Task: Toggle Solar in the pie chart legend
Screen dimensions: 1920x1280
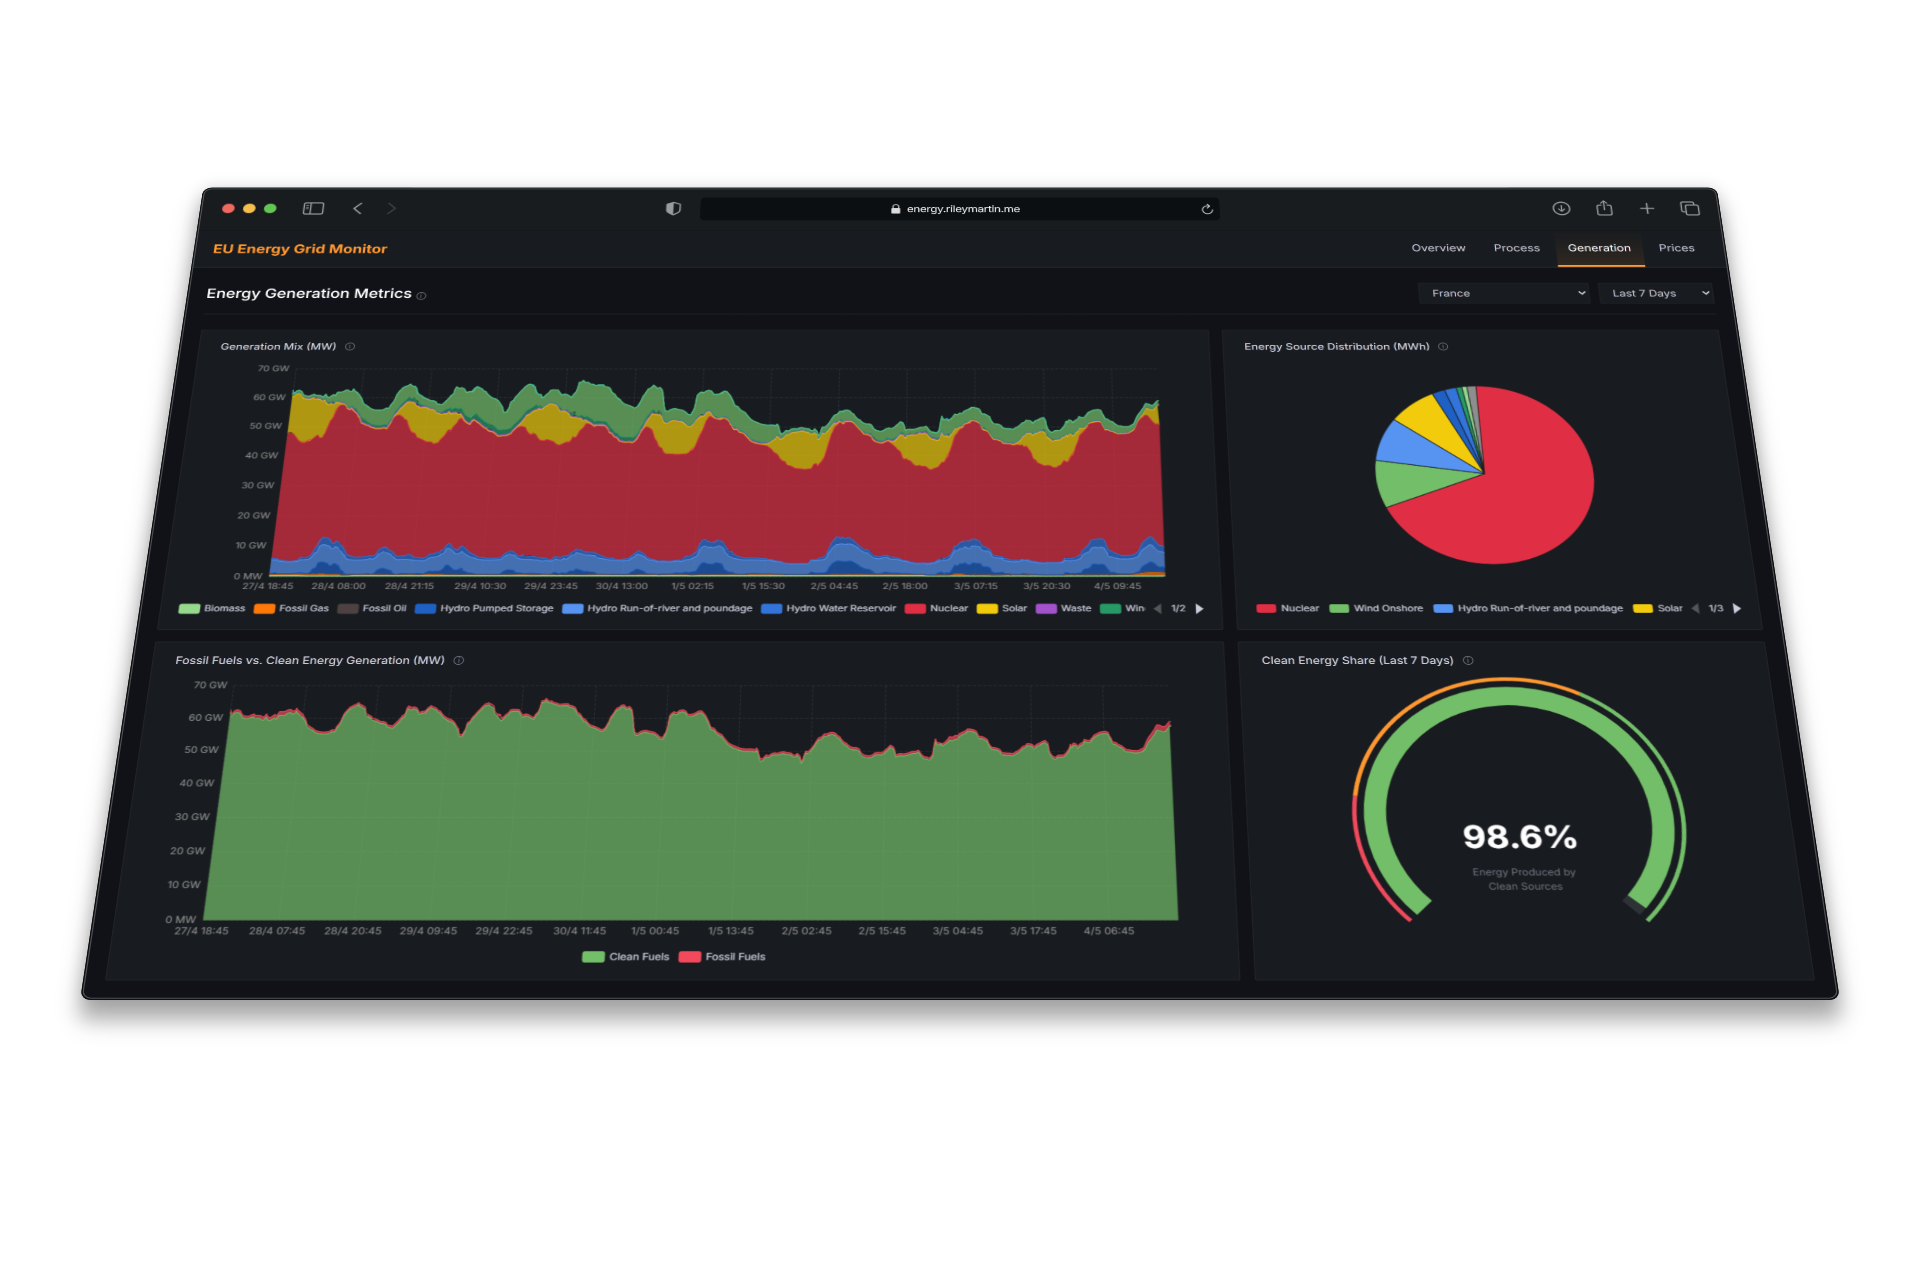Action: [1658, 608]
